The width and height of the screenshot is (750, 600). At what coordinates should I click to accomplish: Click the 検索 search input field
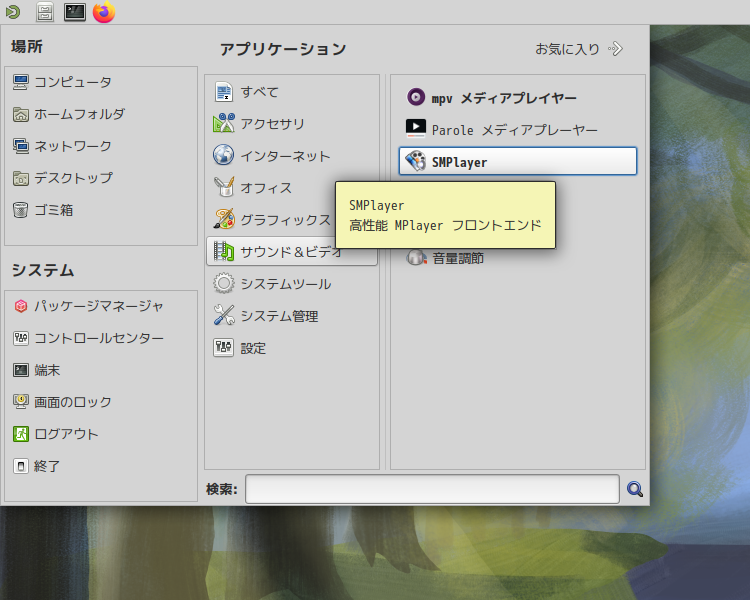[432, 489]
